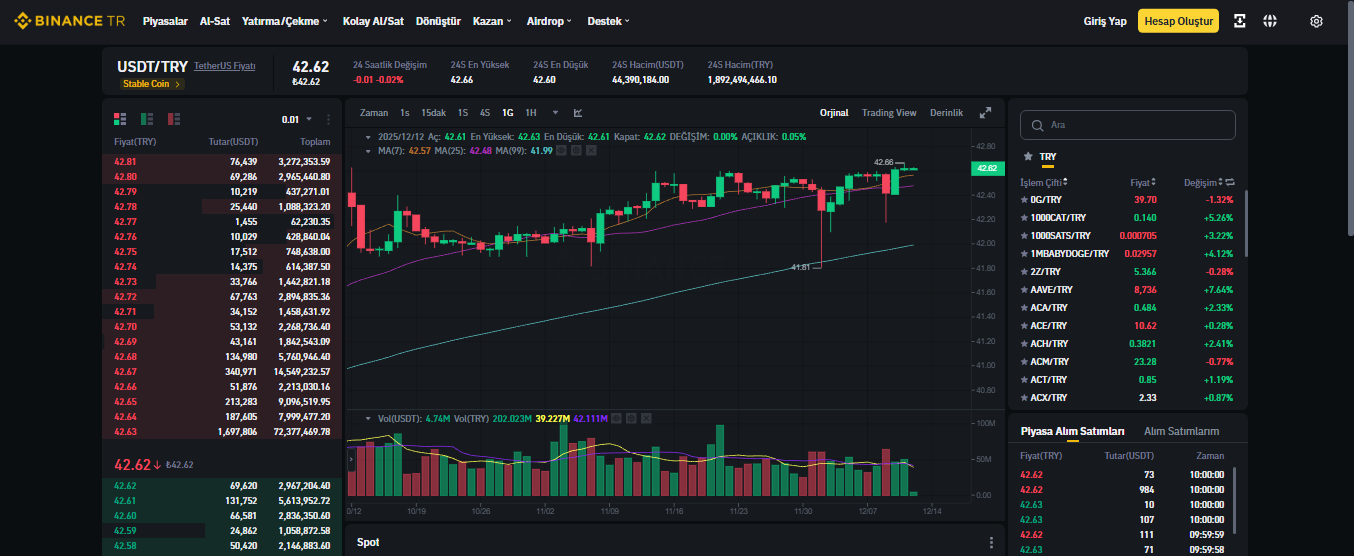Open the app download icon in header
This screenshot has width=1354, height=556.
[x=1240, y=21]
